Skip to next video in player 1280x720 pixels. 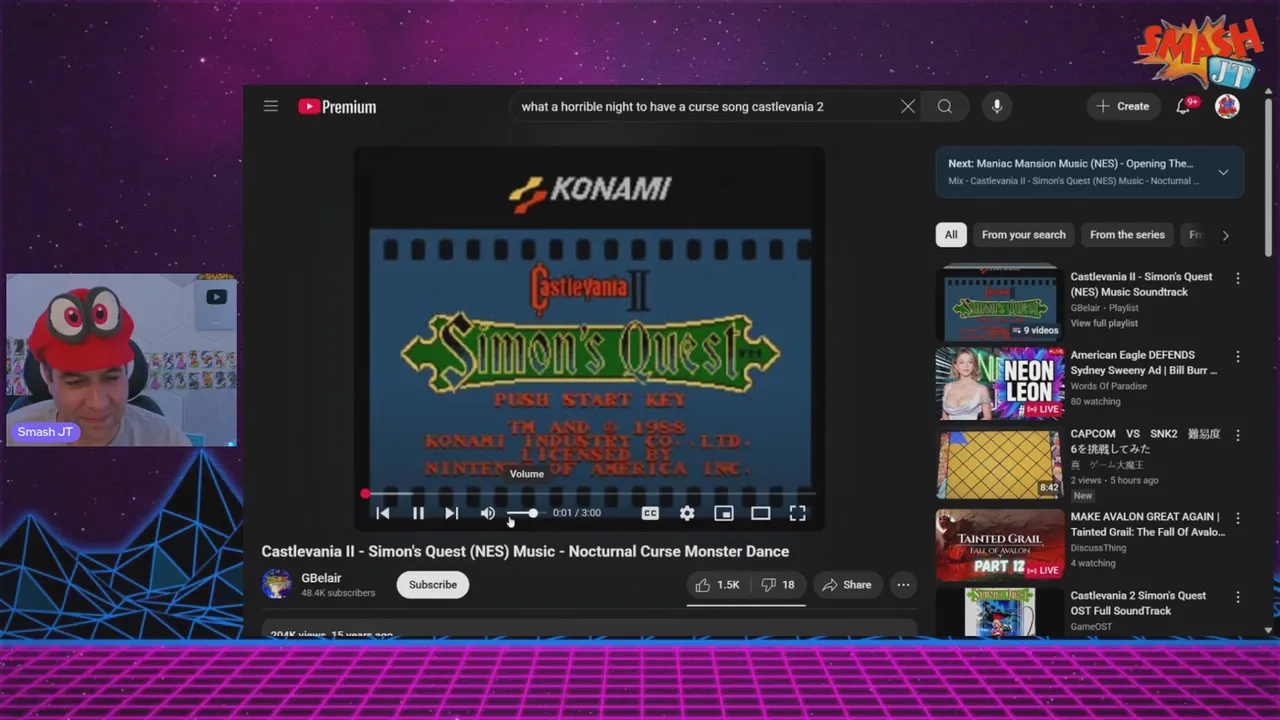pyautogui.click(x=452, y=513)
